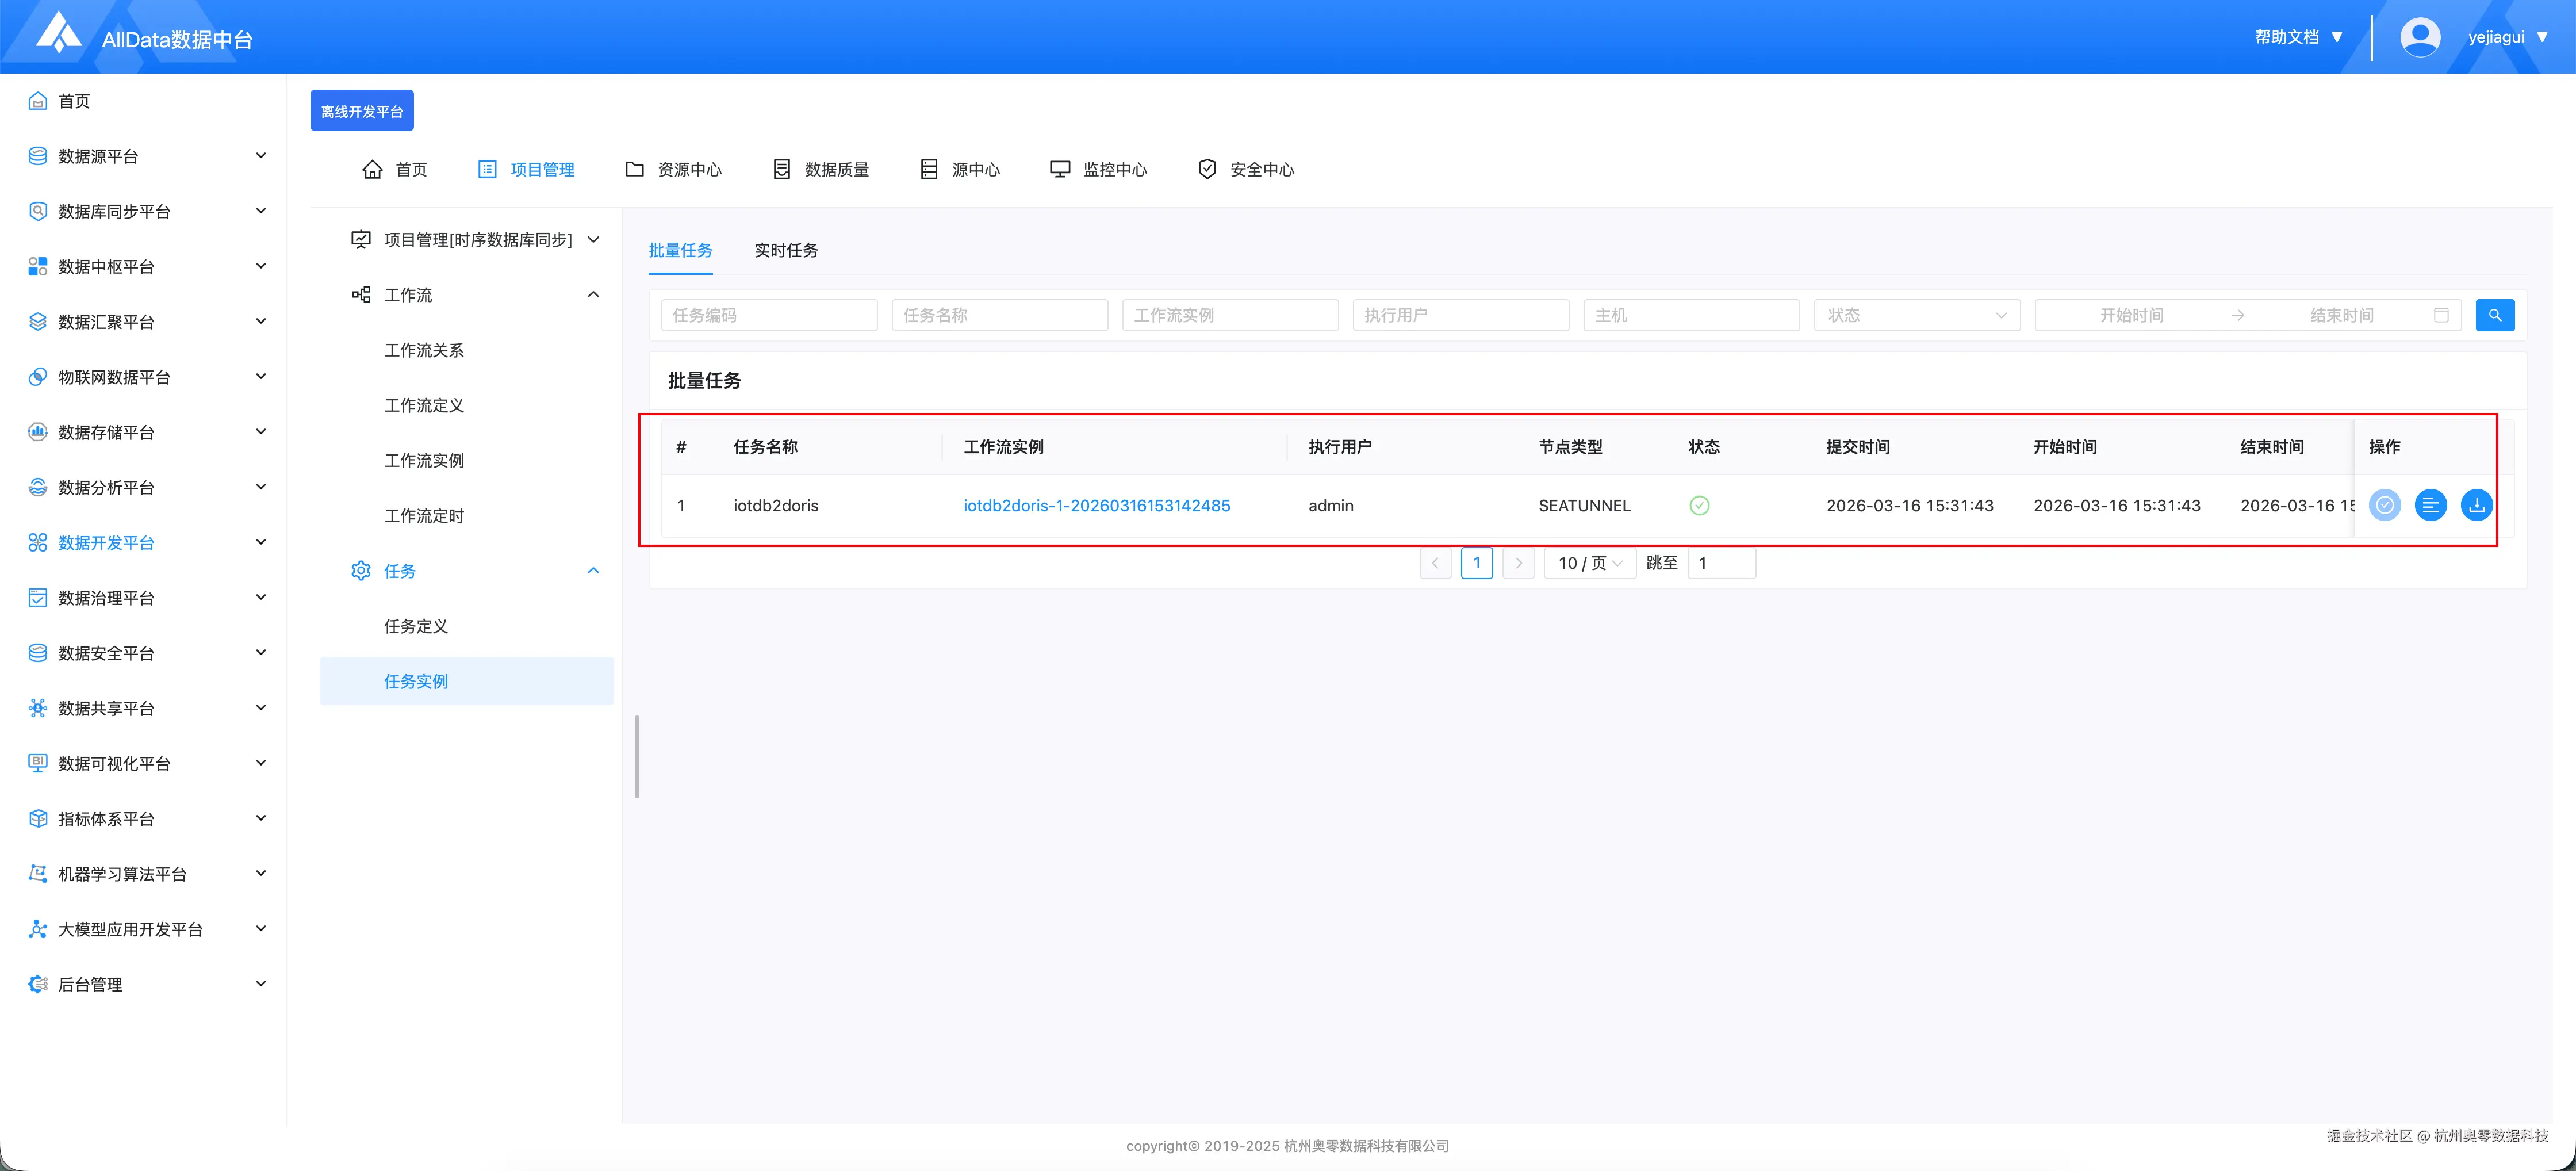Click the AllData logo icon

tap(58, 33)
